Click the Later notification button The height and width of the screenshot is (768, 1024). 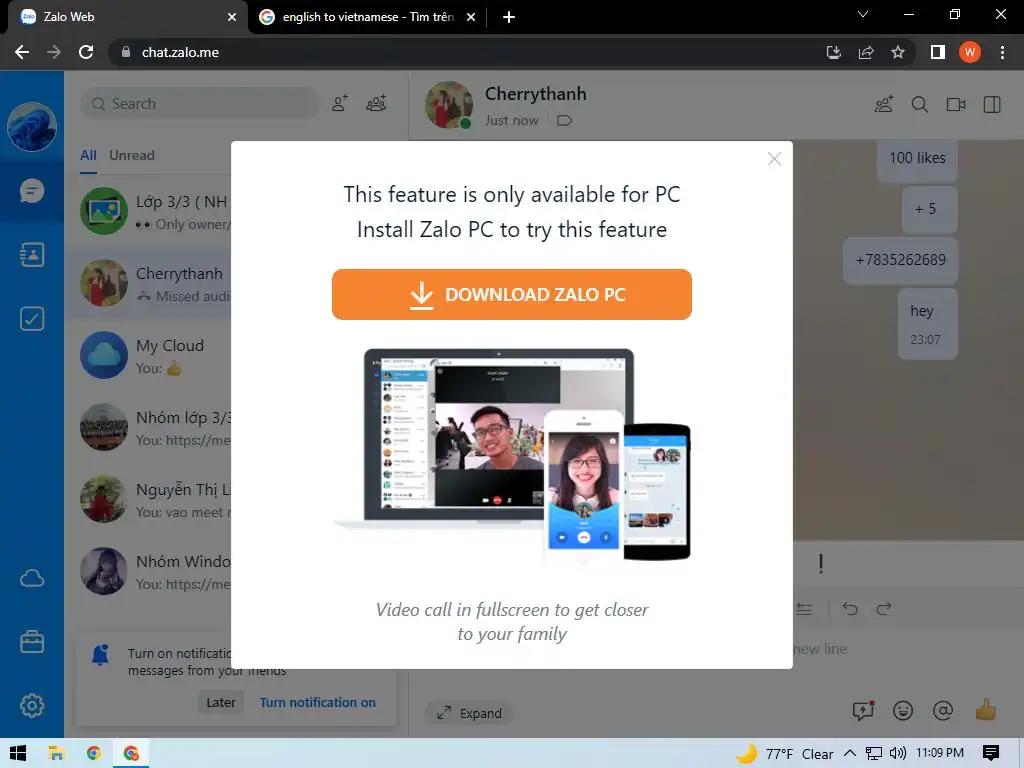221,703
